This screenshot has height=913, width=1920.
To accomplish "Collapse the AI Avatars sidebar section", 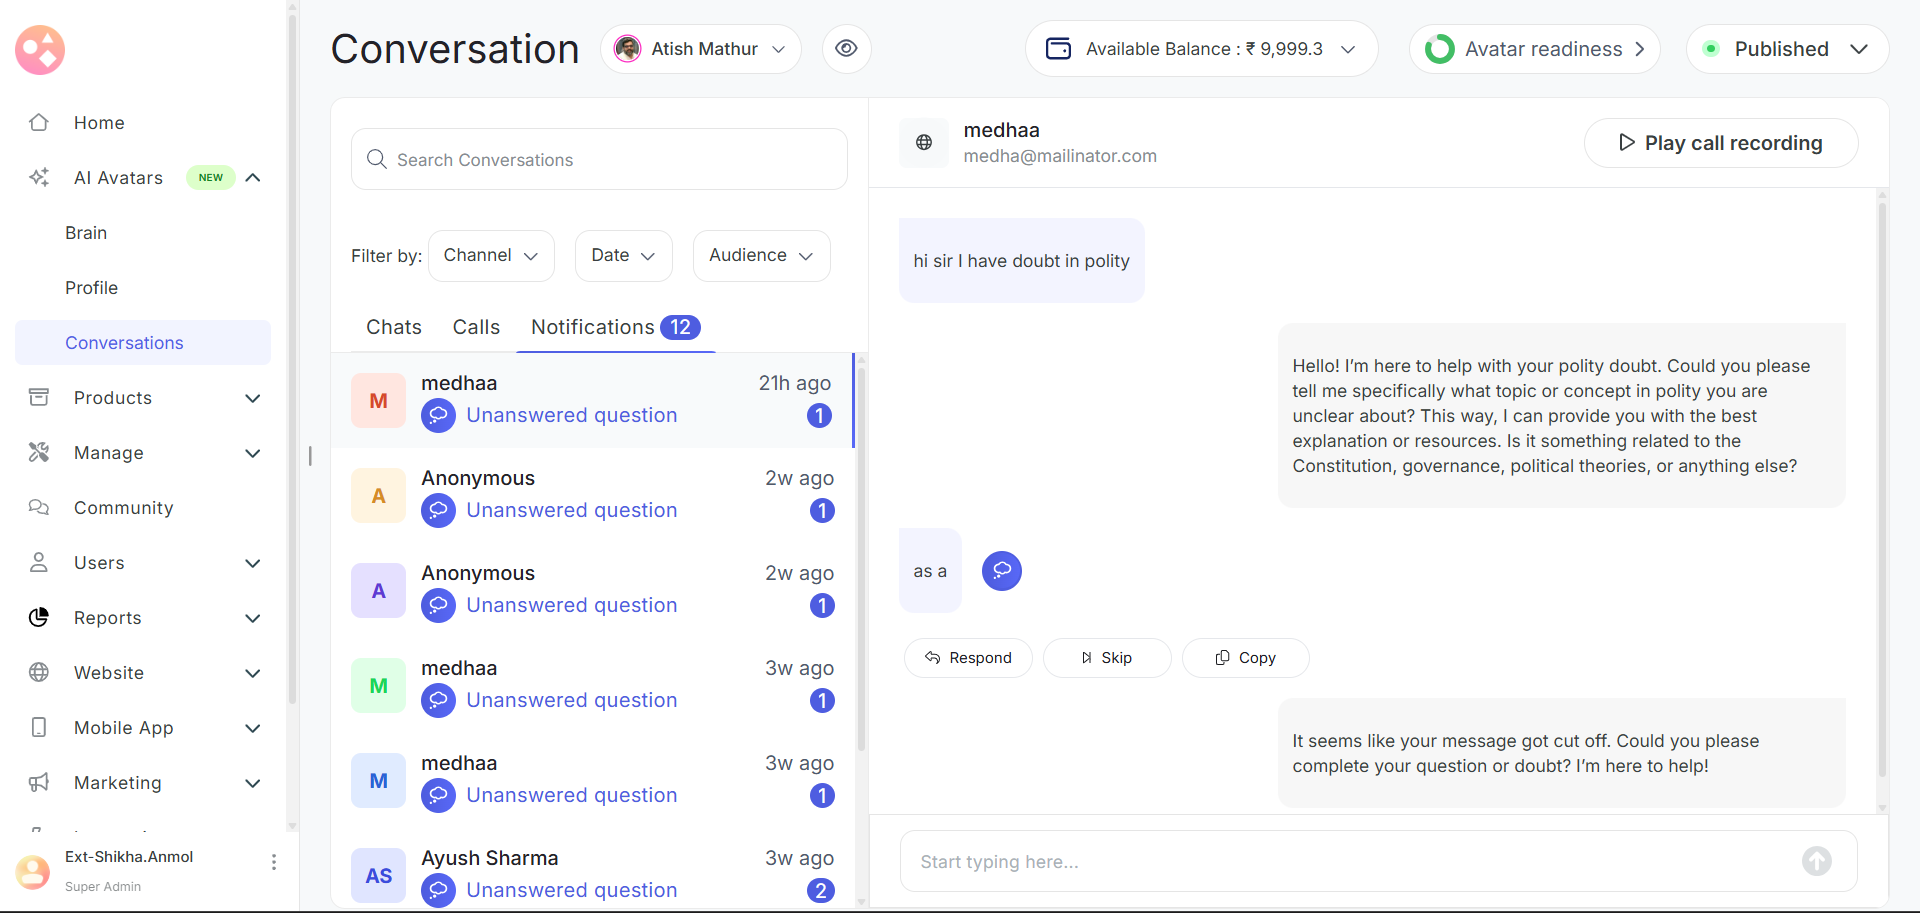I will tap(253, 178).
